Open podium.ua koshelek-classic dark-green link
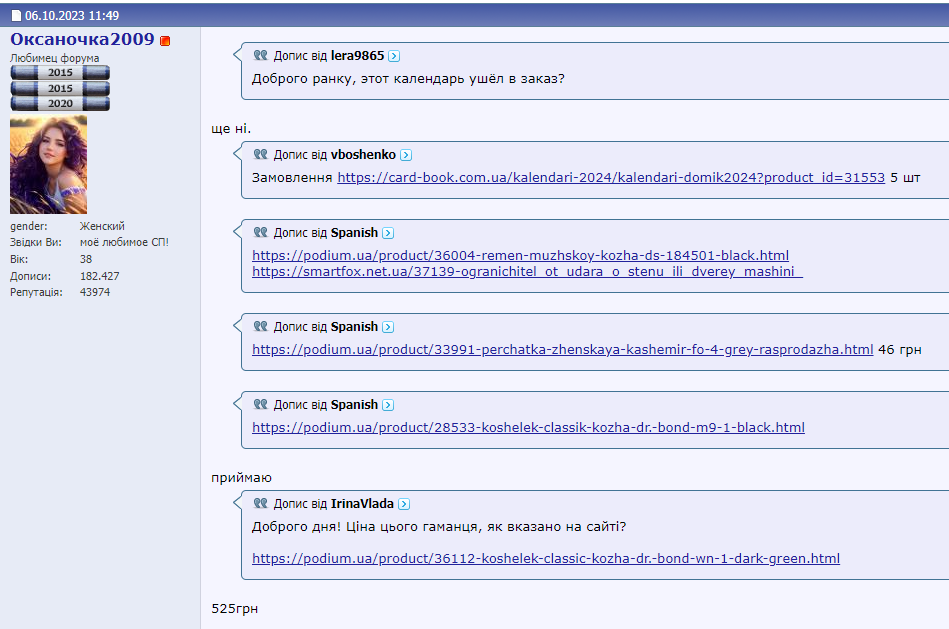The height and width of the screenshot is (629, 949). point(546,558)
